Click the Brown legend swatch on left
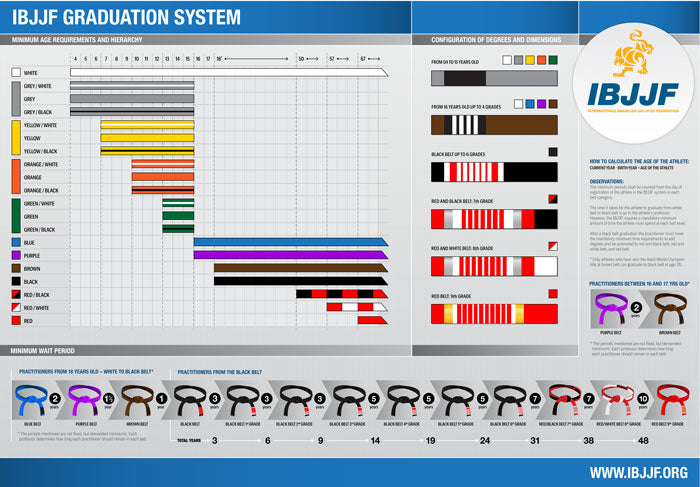Viewport: 700px width, 487px height. [16, 268]
